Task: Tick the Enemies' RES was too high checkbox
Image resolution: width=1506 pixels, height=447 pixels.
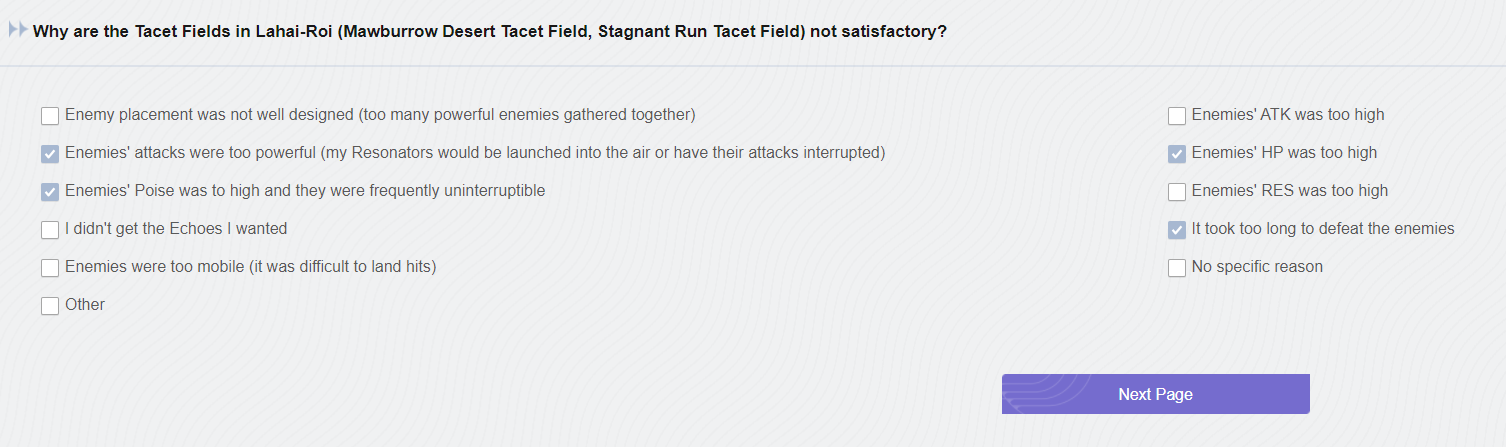Action: [x=1177, y=192]
